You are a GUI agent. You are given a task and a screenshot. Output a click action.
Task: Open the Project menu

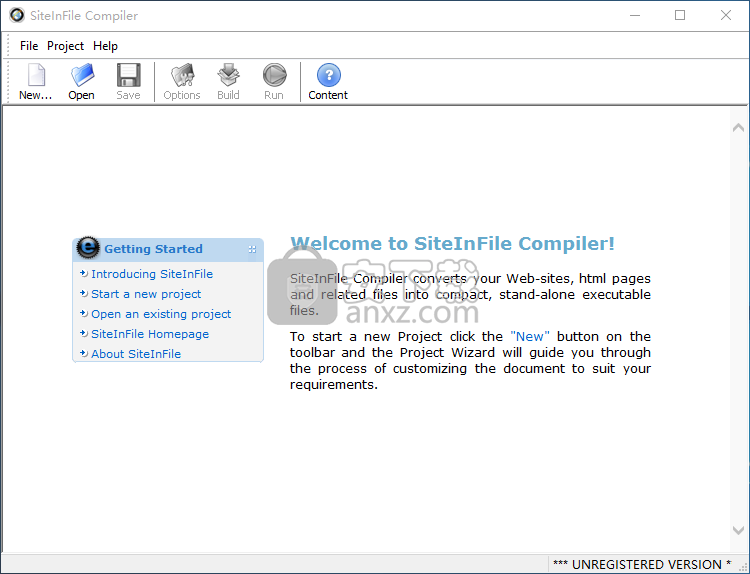coord(65,46)
